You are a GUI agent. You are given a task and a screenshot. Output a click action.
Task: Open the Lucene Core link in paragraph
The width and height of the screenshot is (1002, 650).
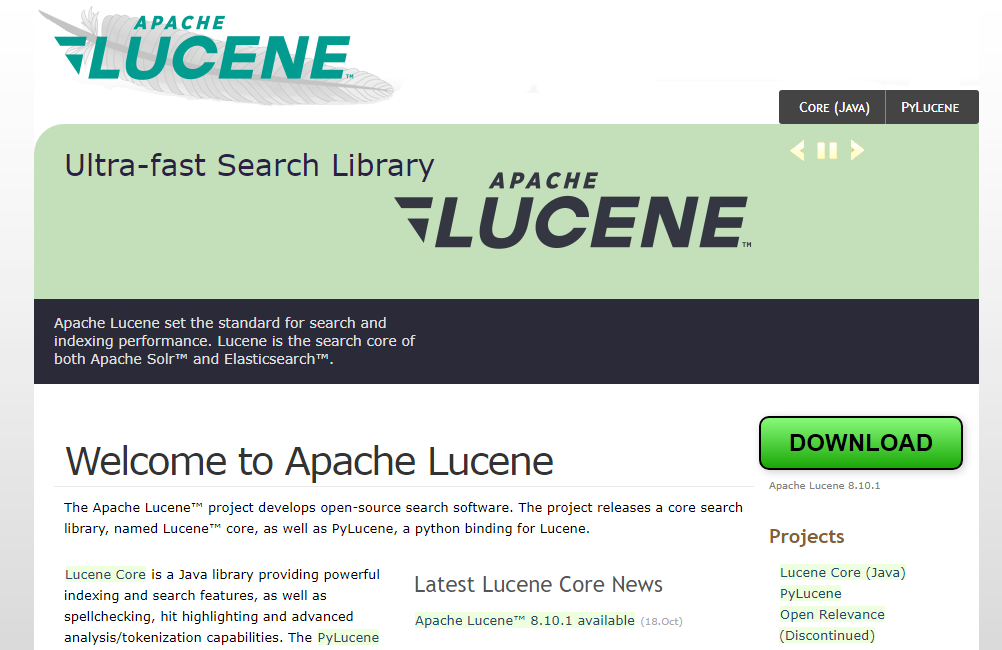pos(105,574)
